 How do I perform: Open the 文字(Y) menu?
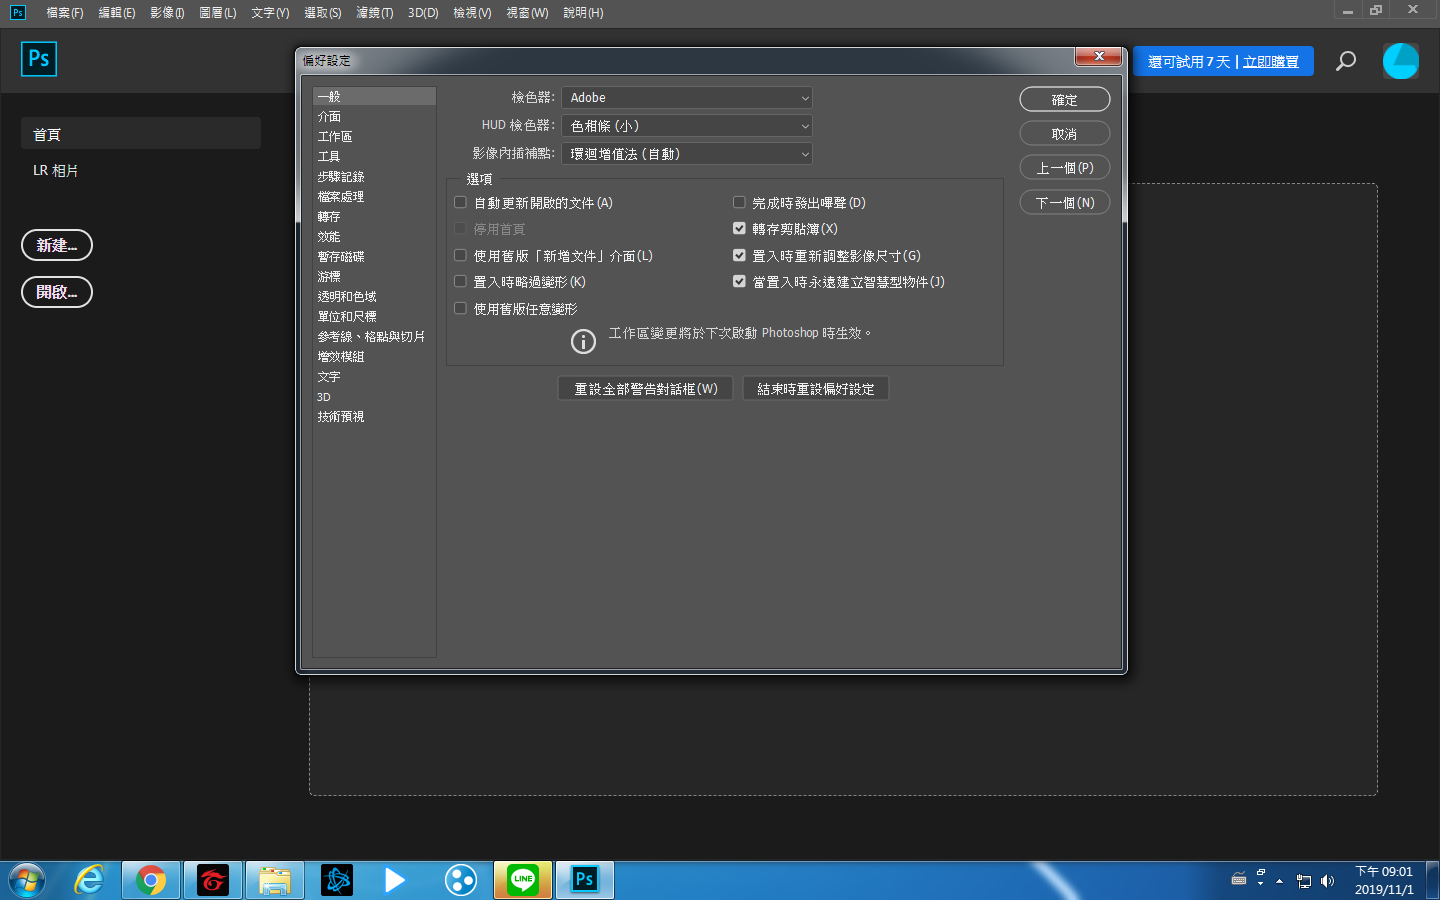[270, 13]
